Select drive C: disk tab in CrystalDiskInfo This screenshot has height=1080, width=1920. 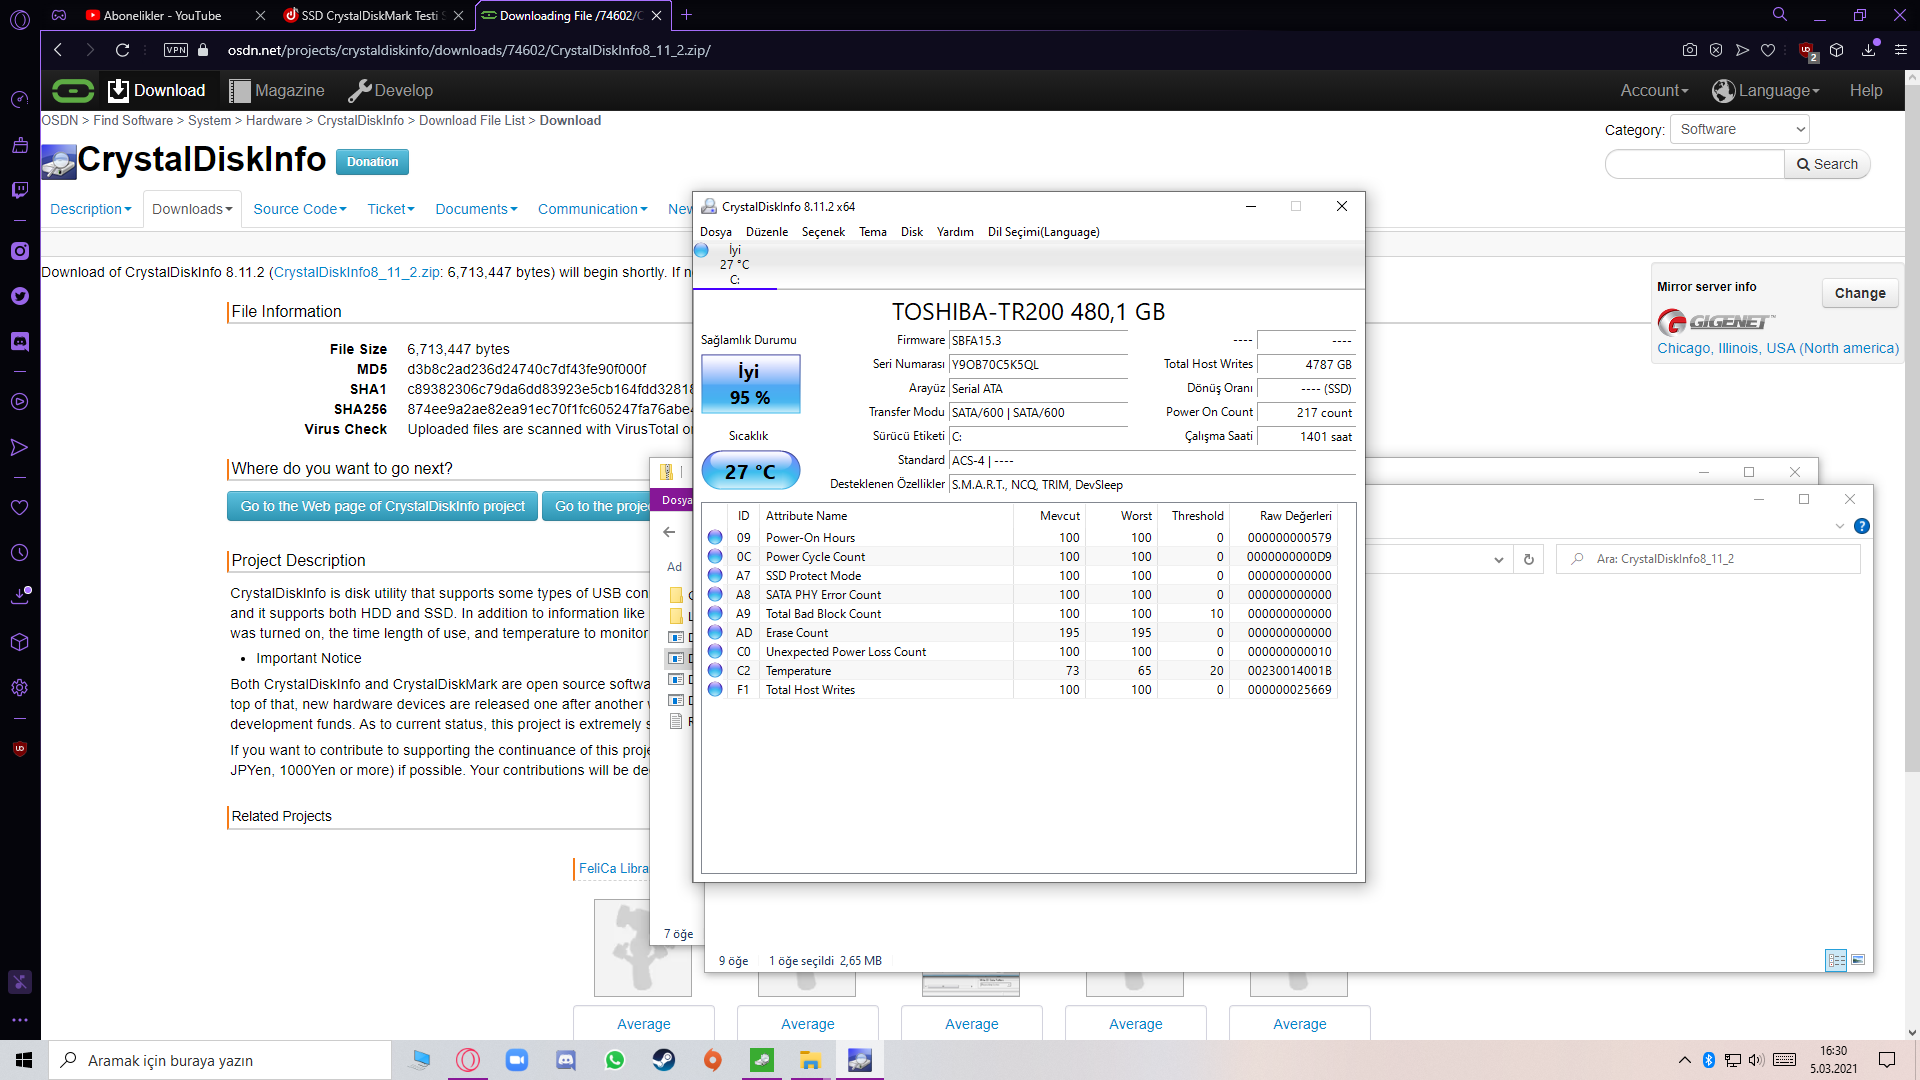[x=734, y=265]
